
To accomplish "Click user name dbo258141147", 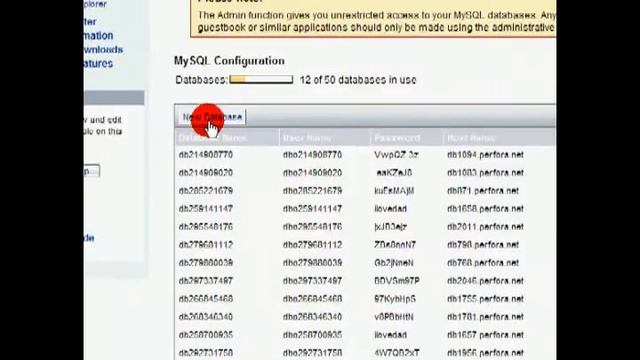I will [312, 209].
